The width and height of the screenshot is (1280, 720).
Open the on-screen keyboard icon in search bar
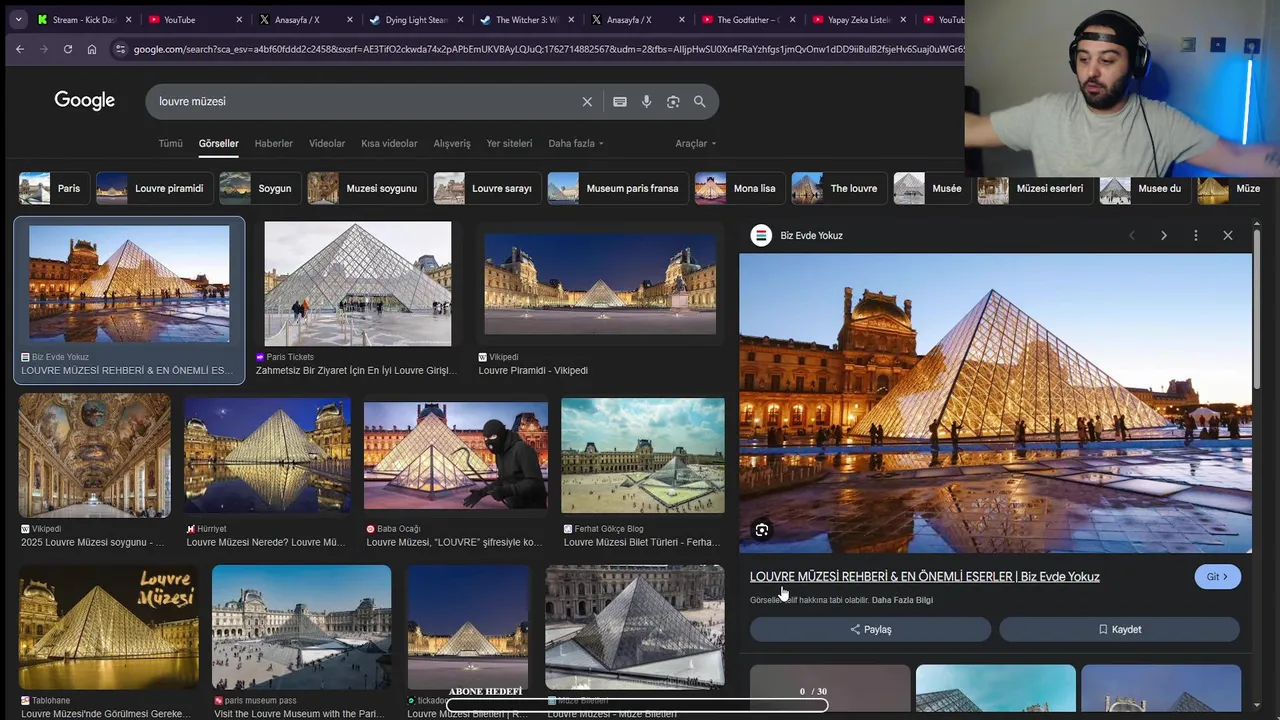(x=620, y=102)
